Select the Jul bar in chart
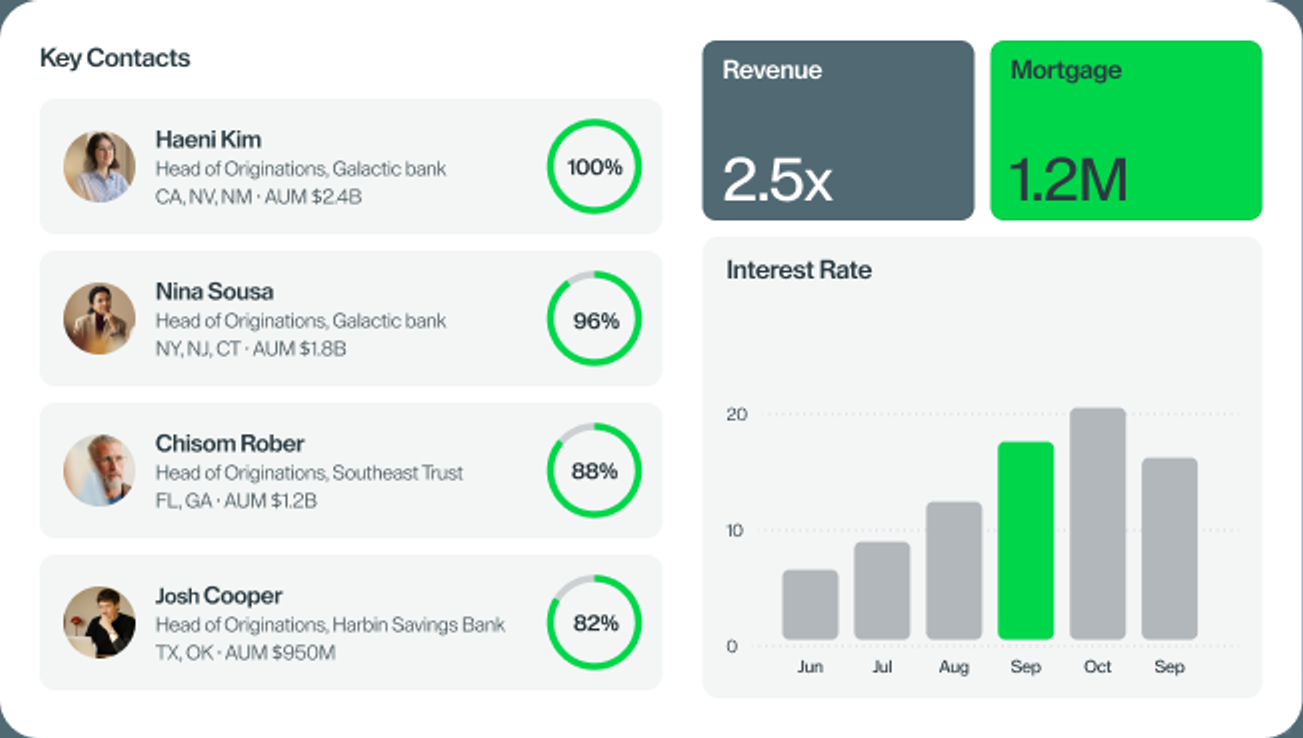Viewport: 1303px width, 738px height. point(882,591)
